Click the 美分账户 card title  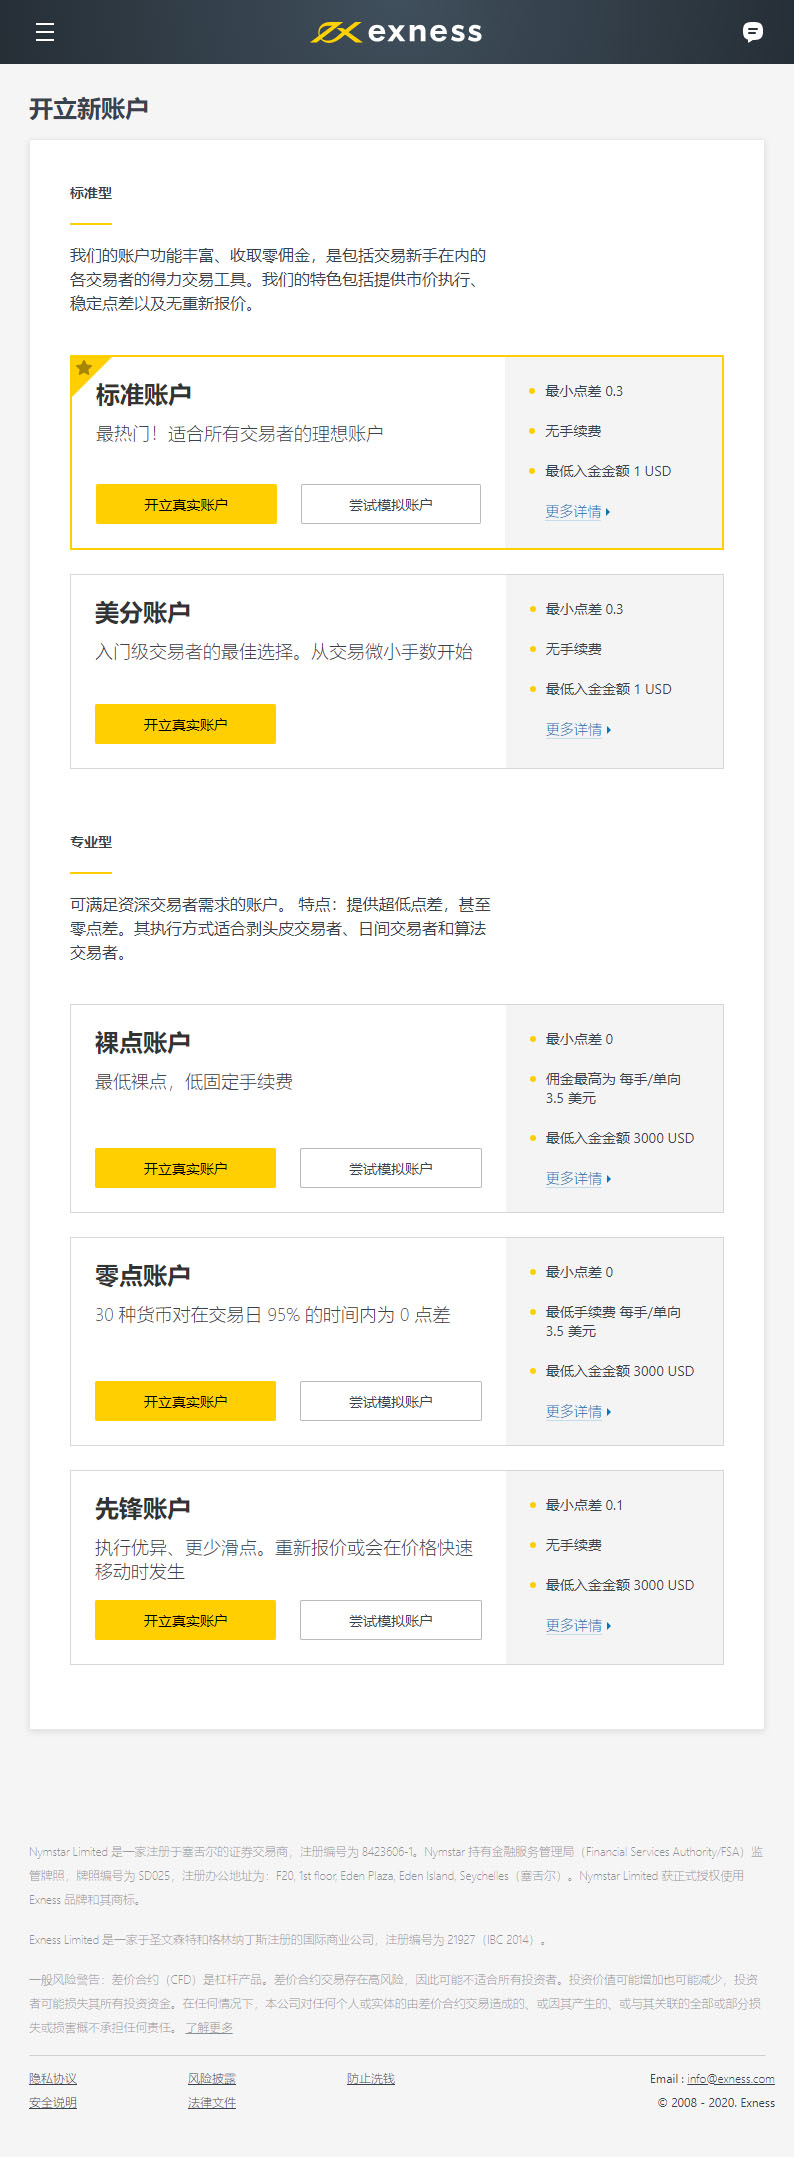pos(142,612)
